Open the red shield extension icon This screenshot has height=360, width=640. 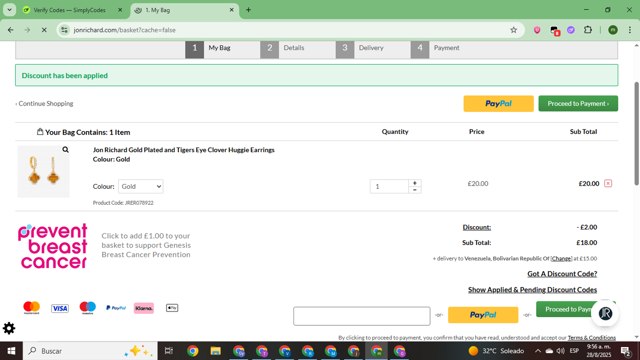click(x=537, y=30)
